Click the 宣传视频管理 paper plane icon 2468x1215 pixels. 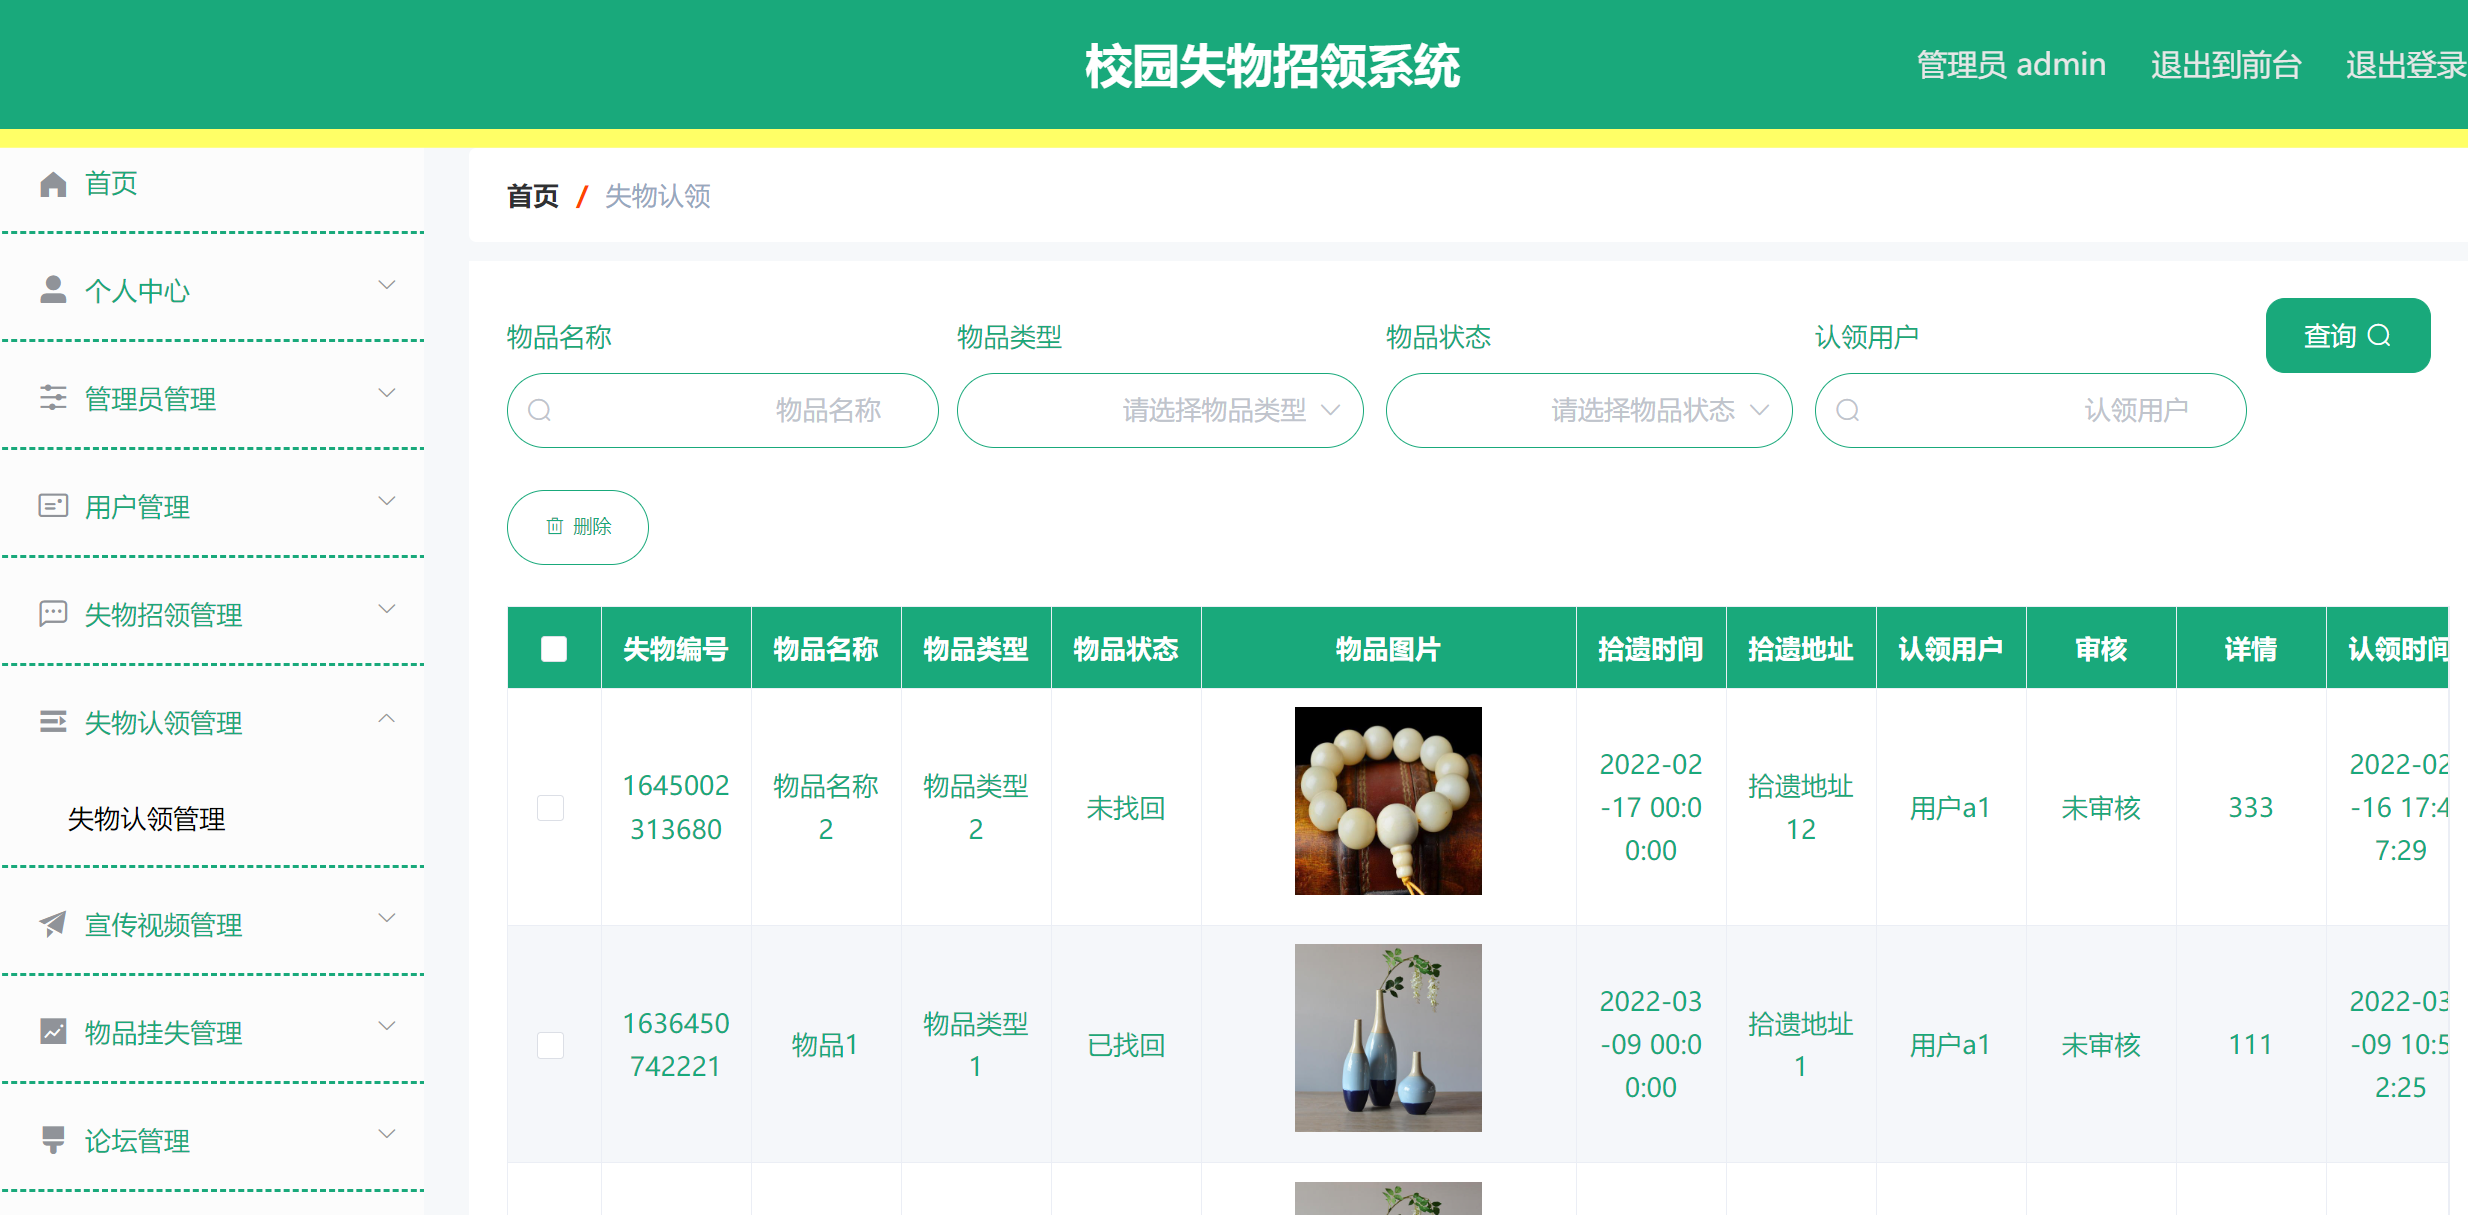coord(52,924)
